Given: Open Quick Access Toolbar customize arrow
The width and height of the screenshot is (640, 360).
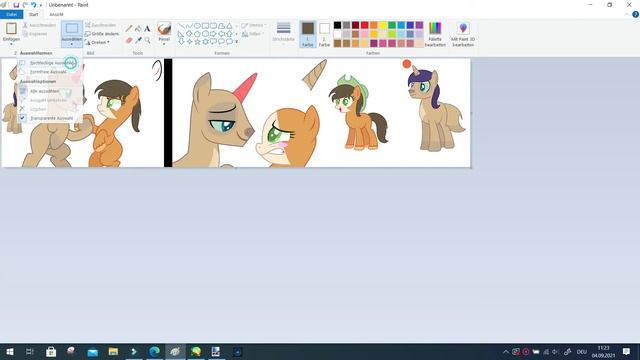Looking at the screenshot, I should [x=41, y=5].
